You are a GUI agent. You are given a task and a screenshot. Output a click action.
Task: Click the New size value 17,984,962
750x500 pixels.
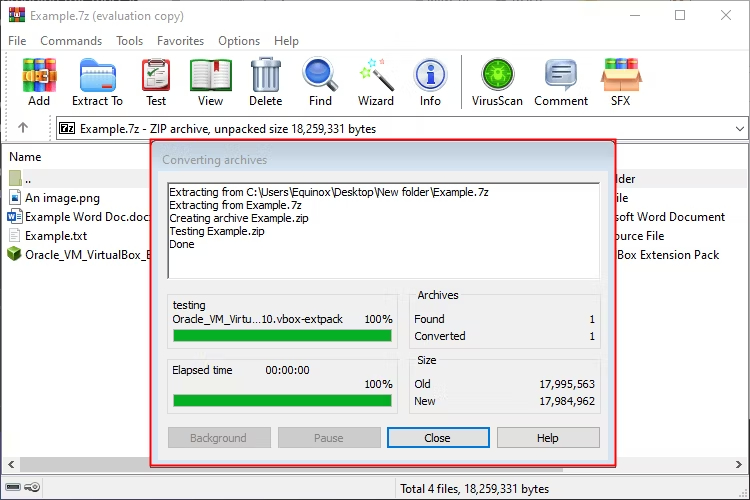567,401
